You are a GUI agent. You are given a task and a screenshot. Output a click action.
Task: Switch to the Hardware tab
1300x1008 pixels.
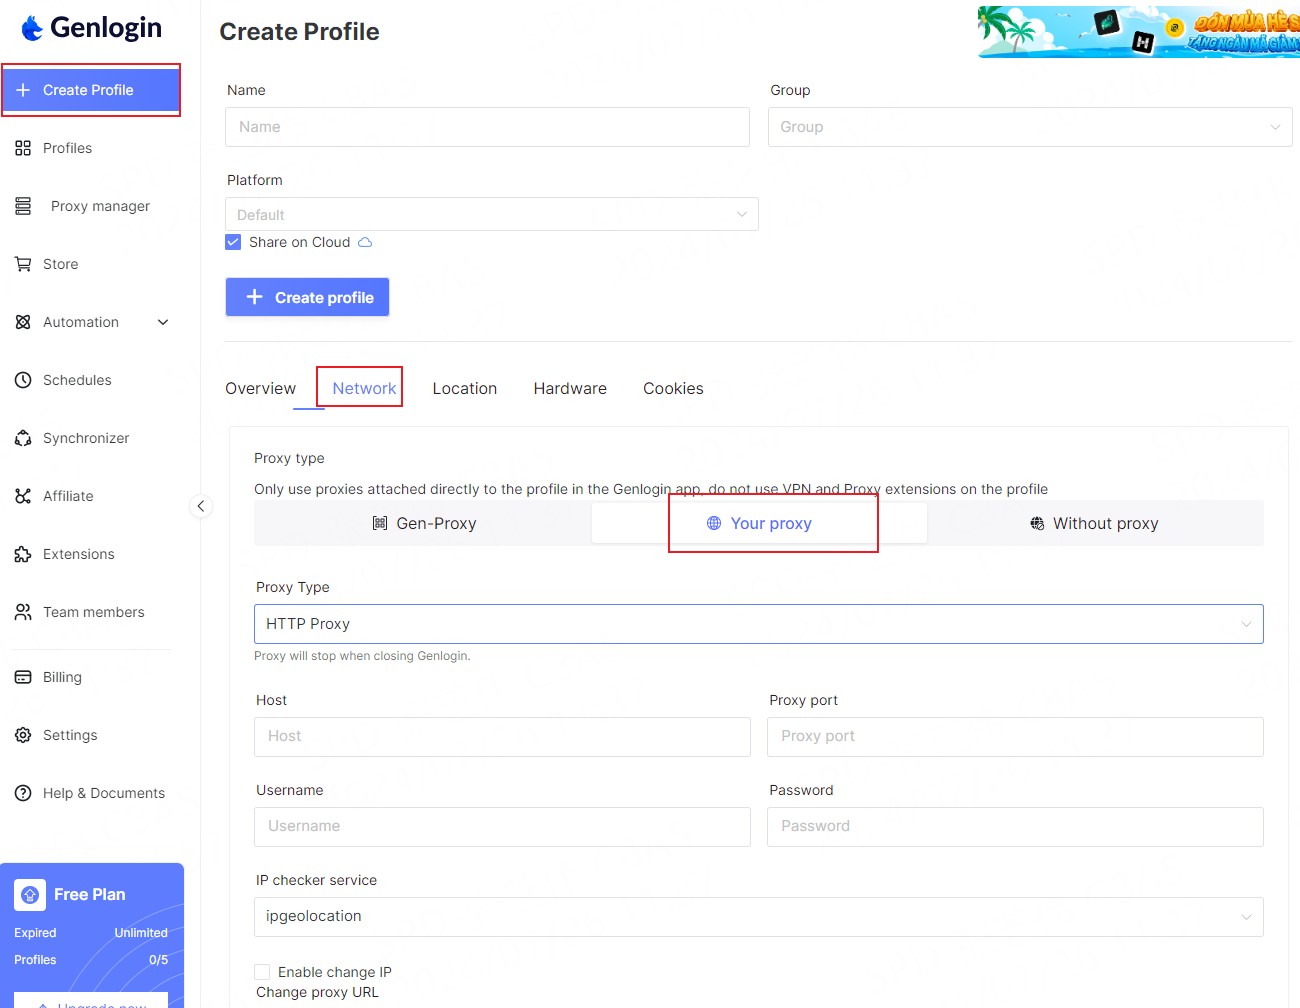(569, 388)
